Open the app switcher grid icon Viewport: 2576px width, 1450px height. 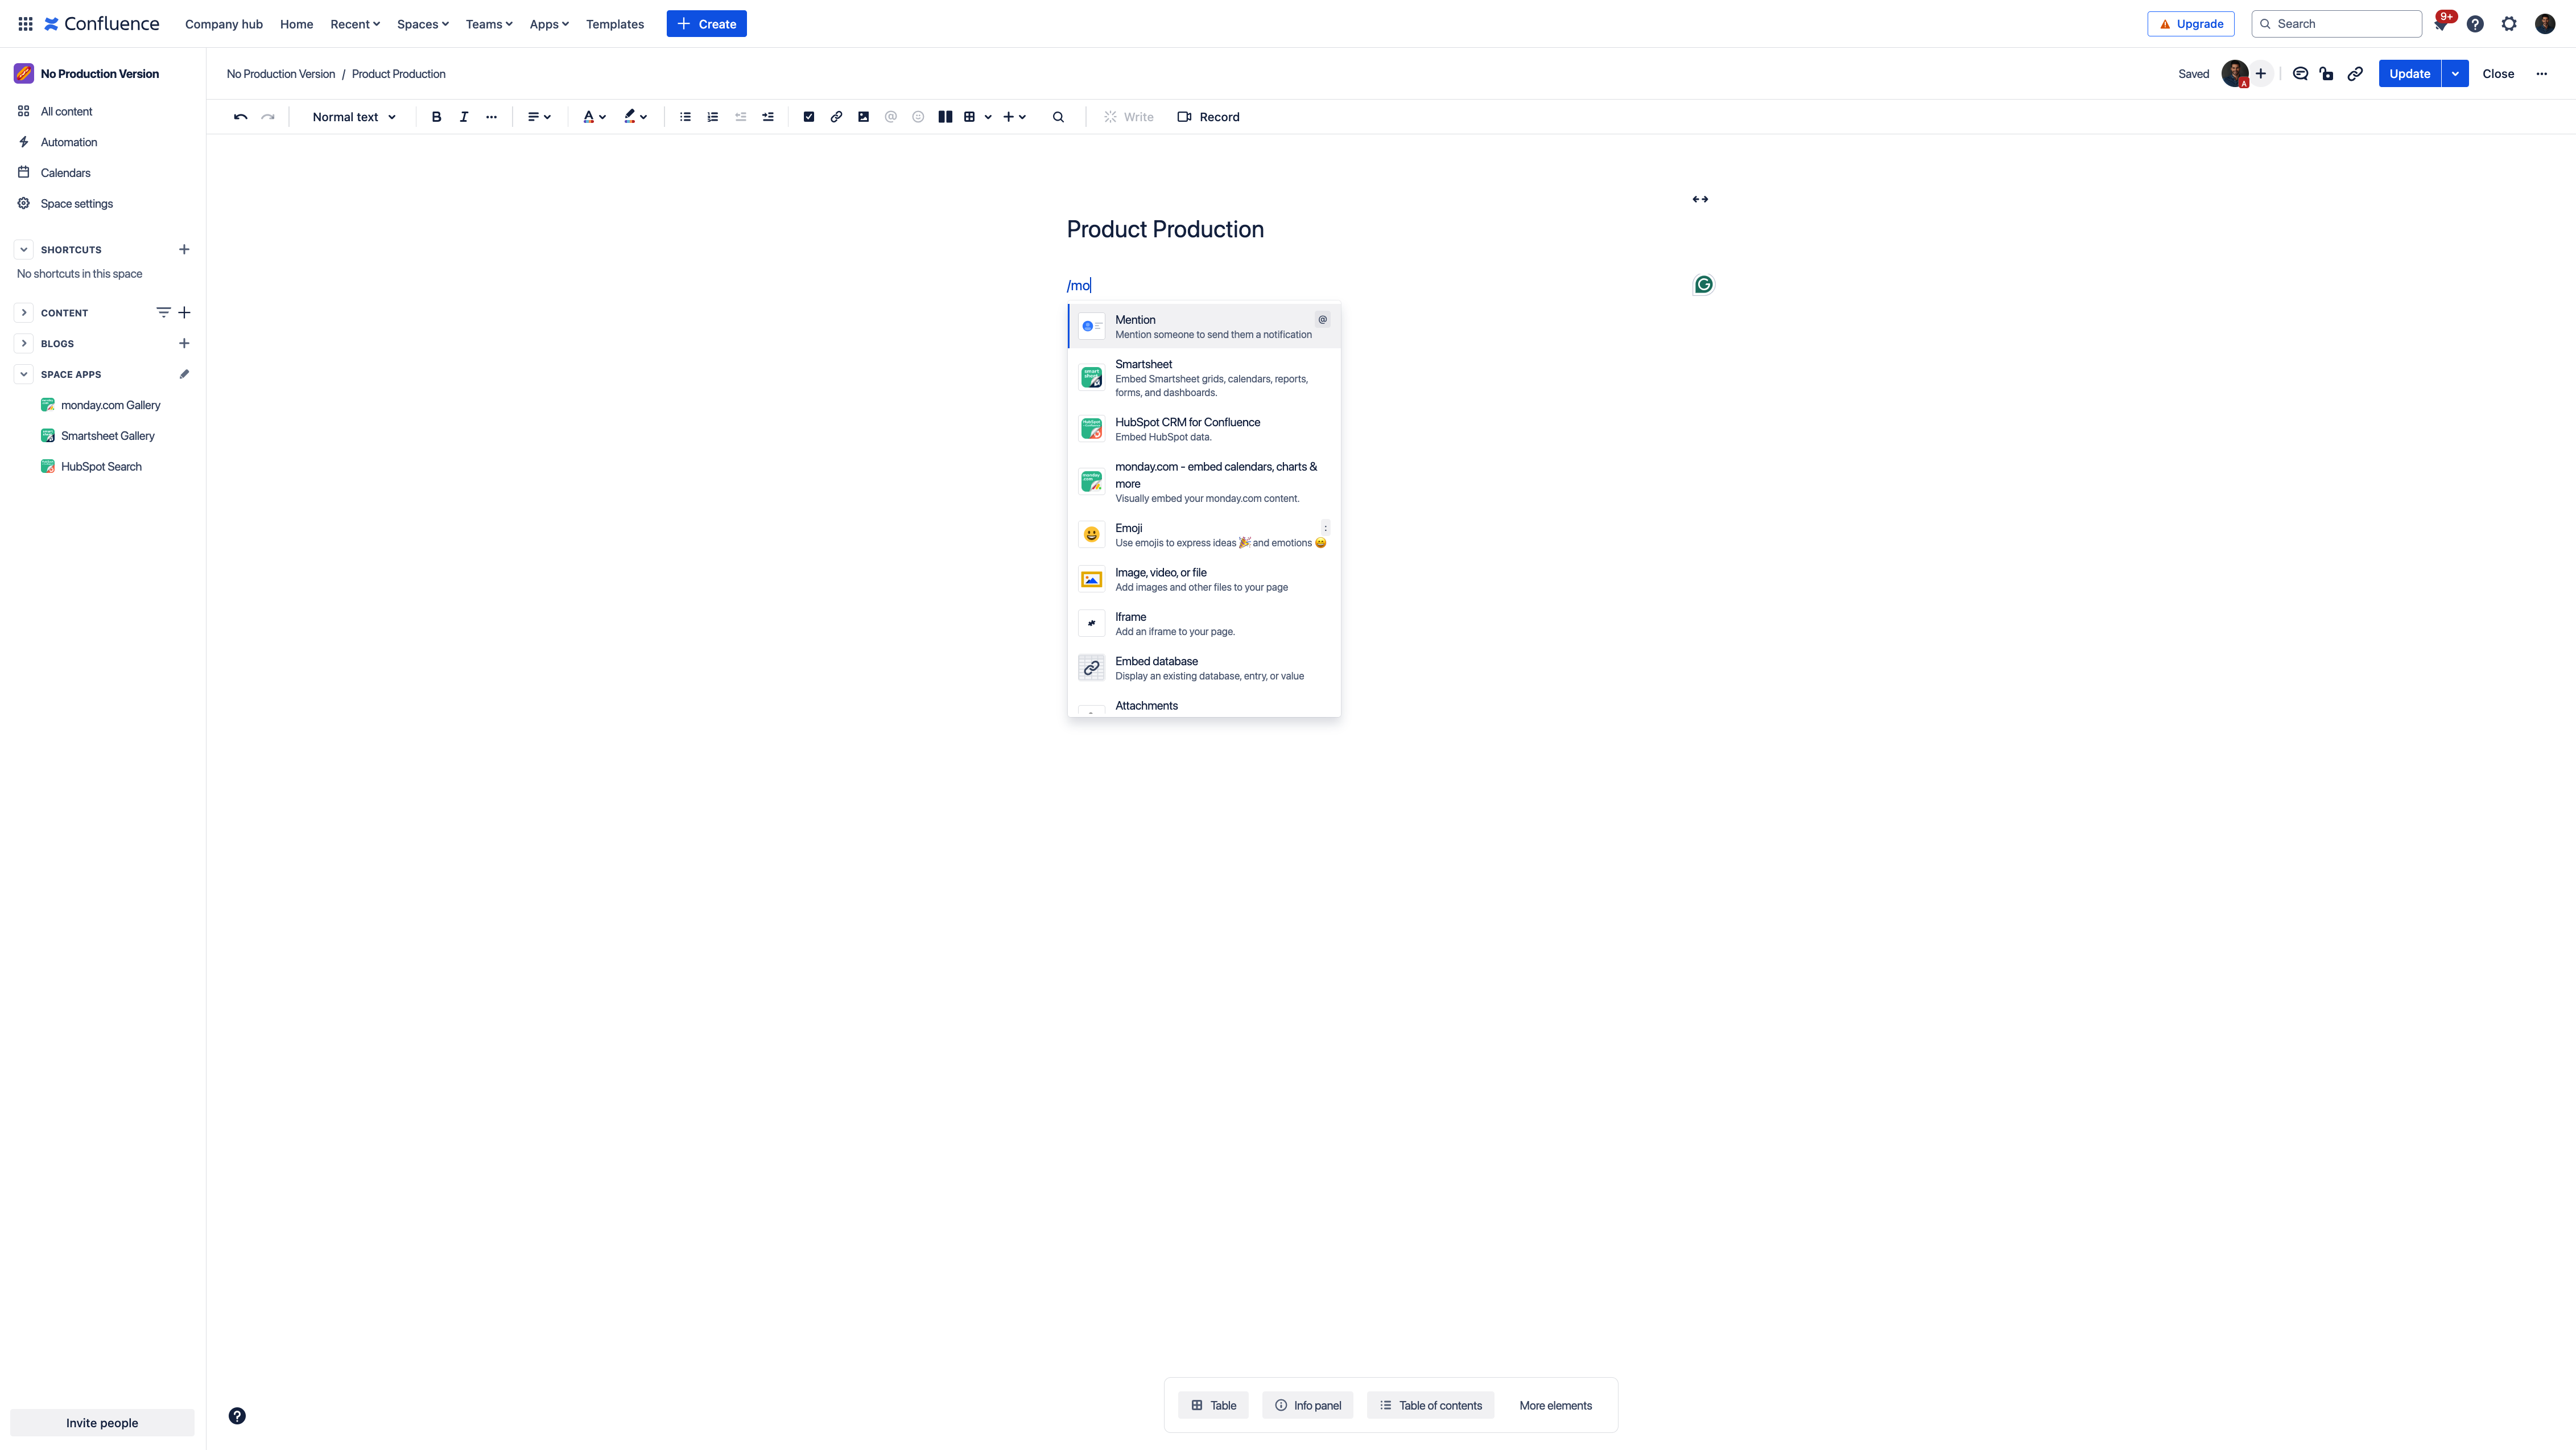[x=25, y=24]
